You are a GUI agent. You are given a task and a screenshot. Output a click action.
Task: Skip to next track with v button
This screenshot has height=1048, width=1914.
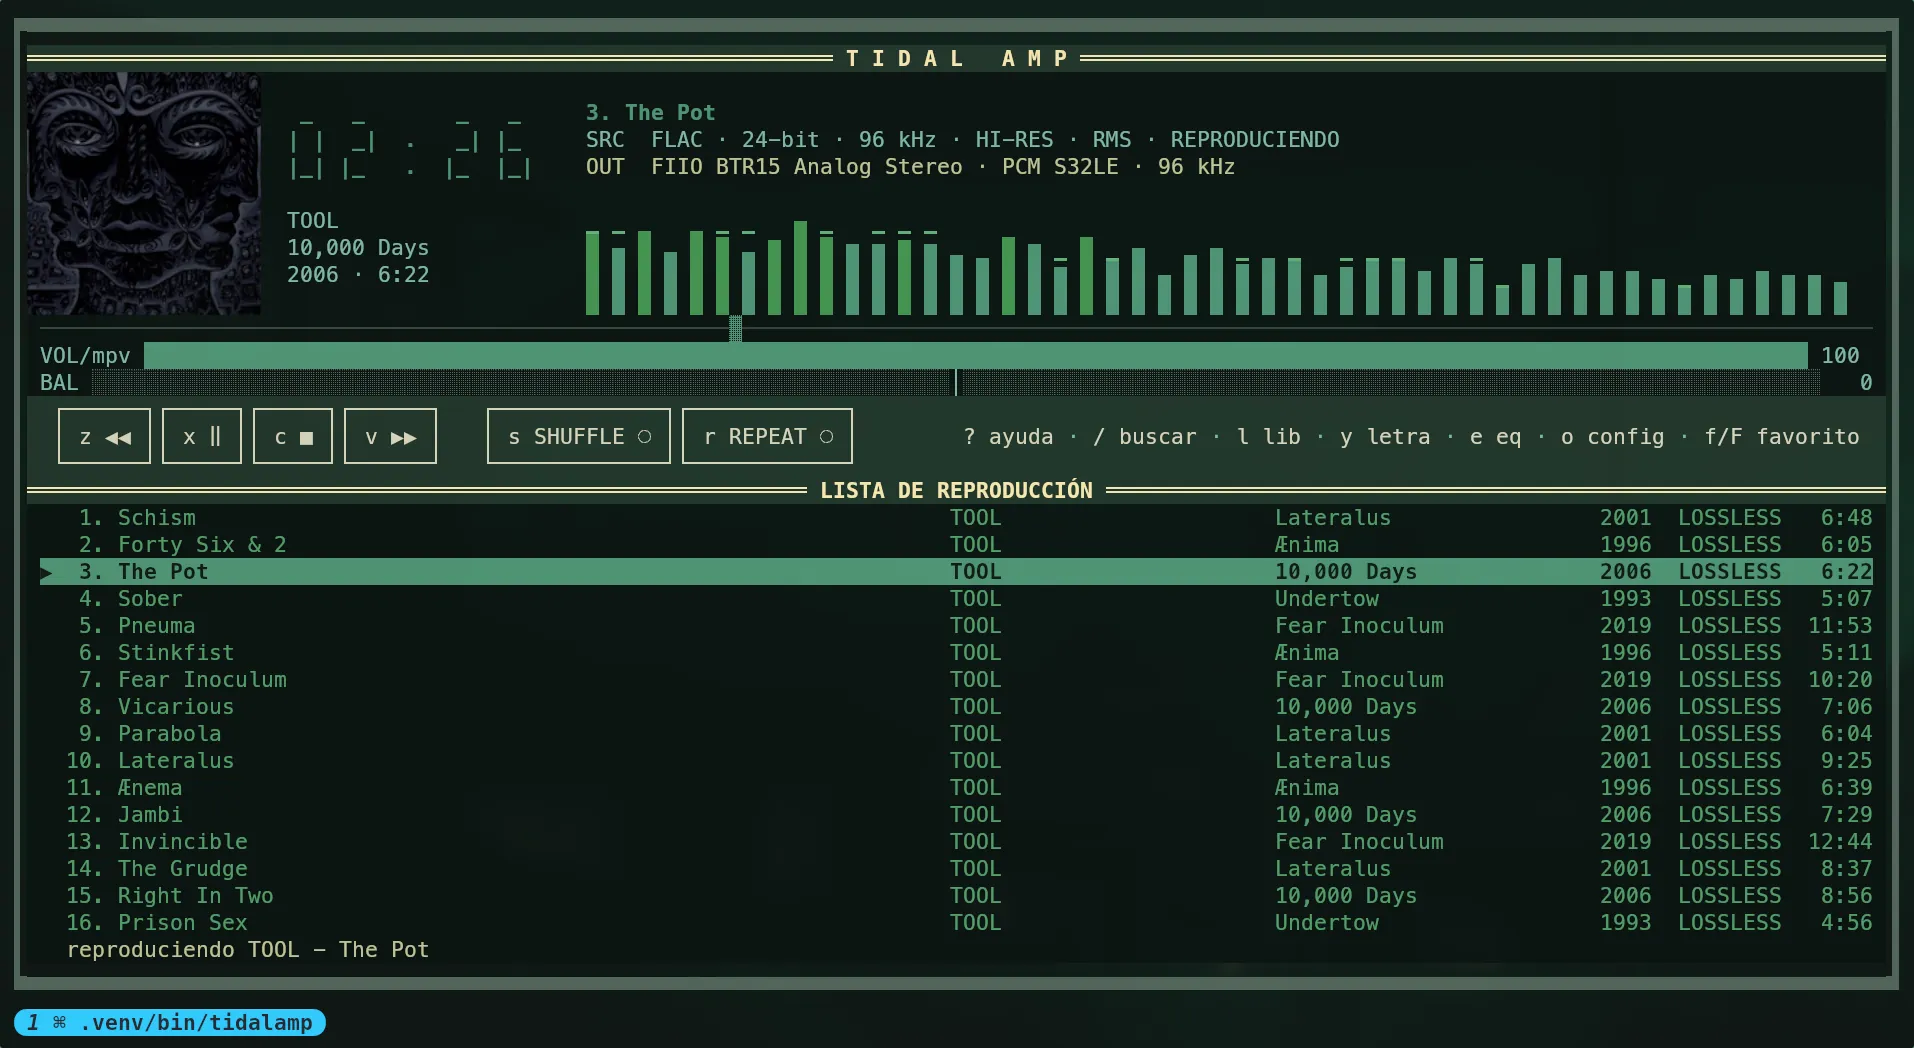(390, 436)
